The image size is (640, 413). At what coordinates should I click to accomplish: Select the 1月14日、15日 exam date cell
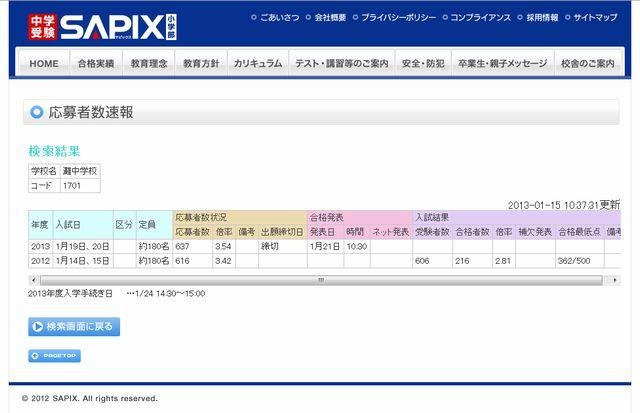pos(83,261)
